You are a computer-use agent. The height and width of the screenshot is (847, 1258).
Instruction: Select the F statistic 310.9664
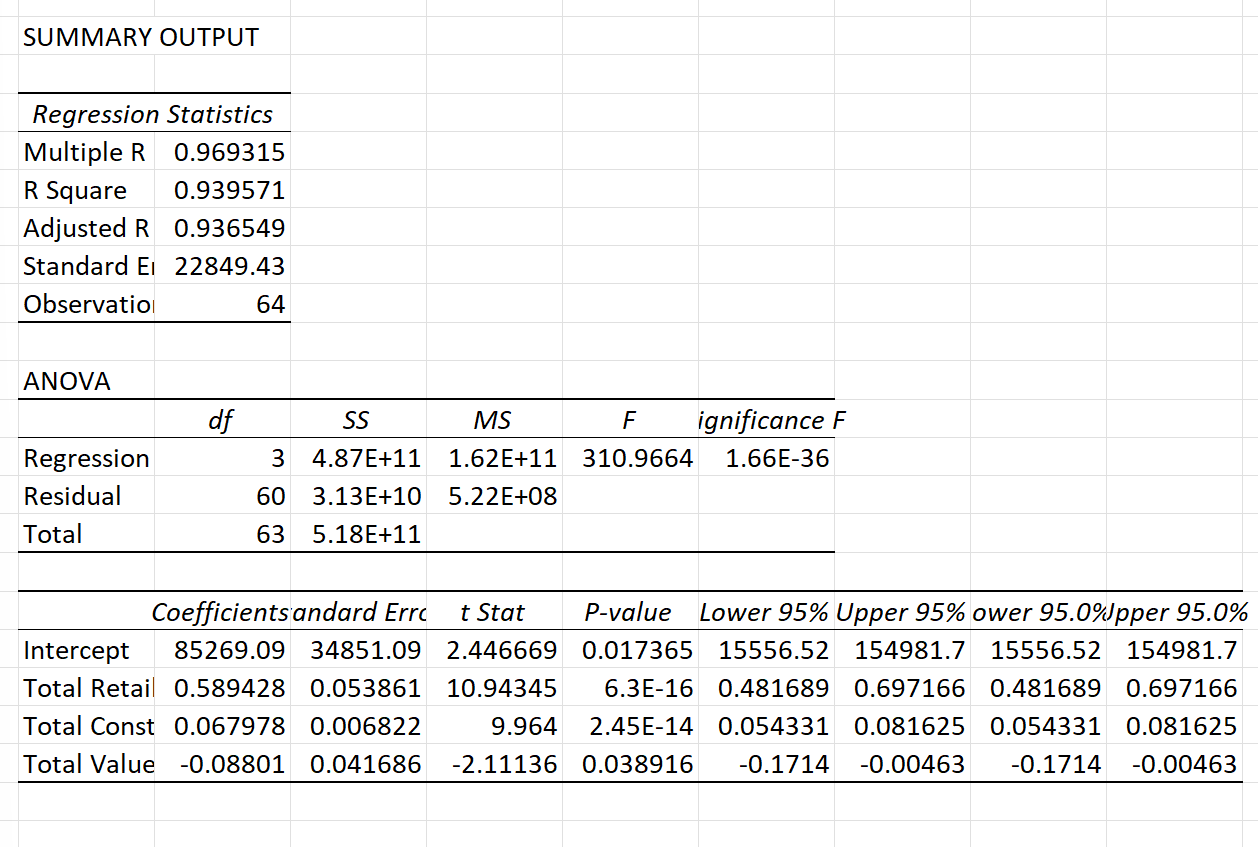638,459
